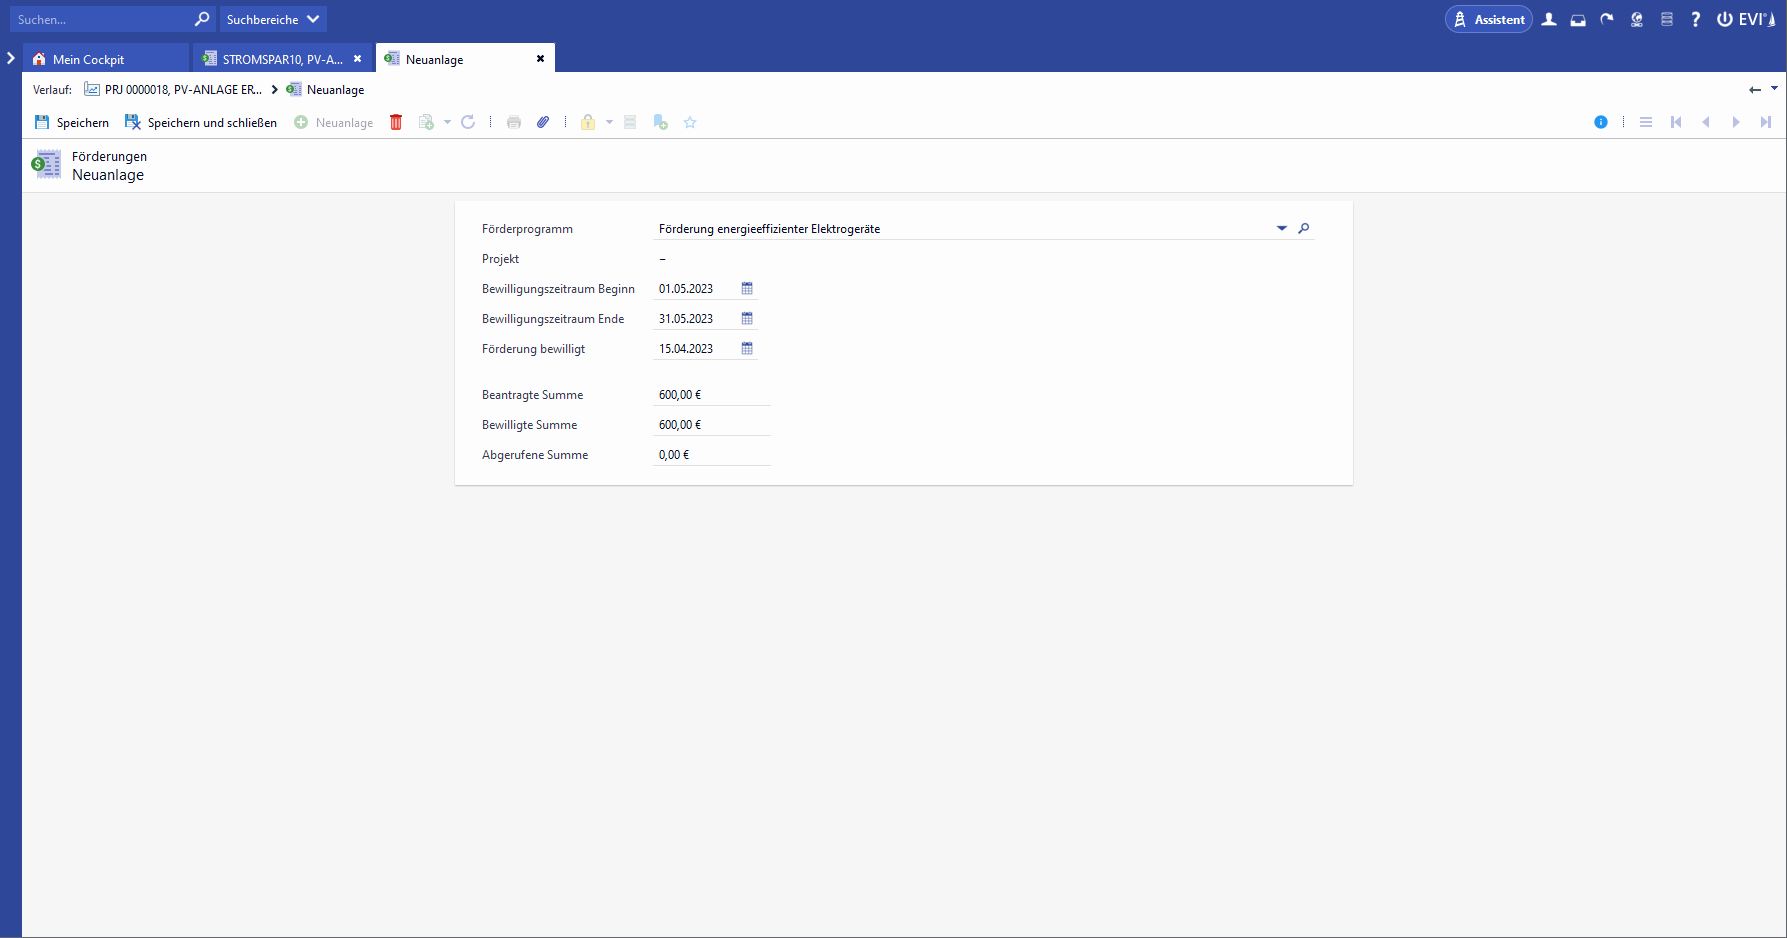Viewport: 1787px width, 938px height.
Task: Open the Assistent button
Action: (1488, 19)
